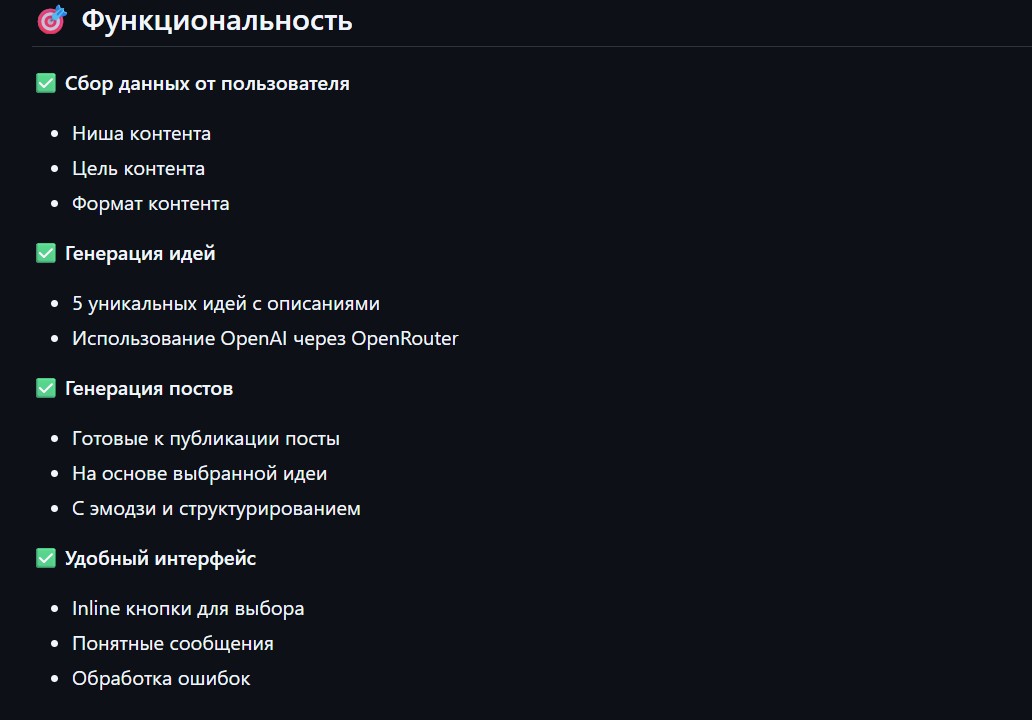Click the green checkmark beside Генерация постов
This screenshot has height=720, width=1032.
click(46, 388)
